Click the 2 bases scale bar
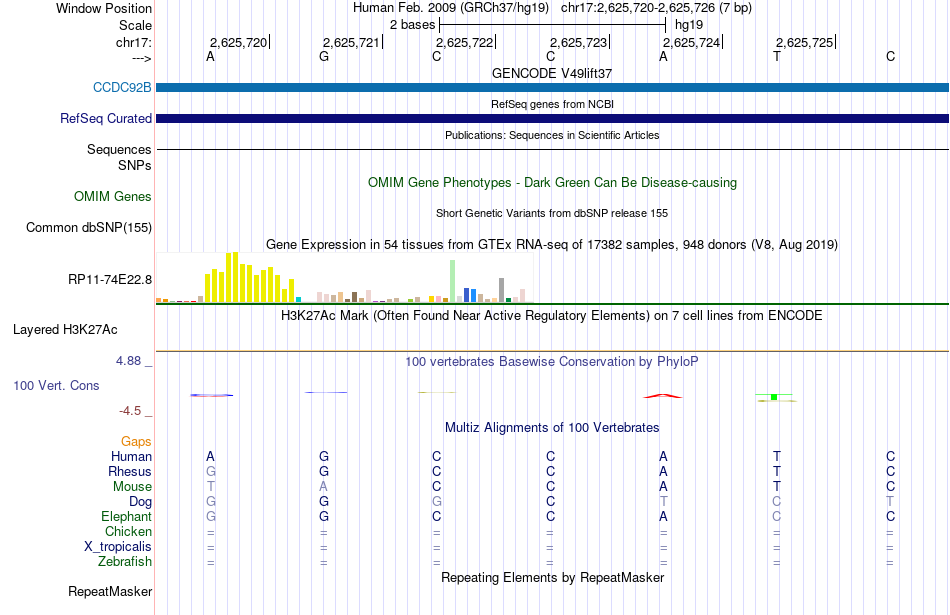Screen dimensions: 950x615 click(x=553, y=25)
